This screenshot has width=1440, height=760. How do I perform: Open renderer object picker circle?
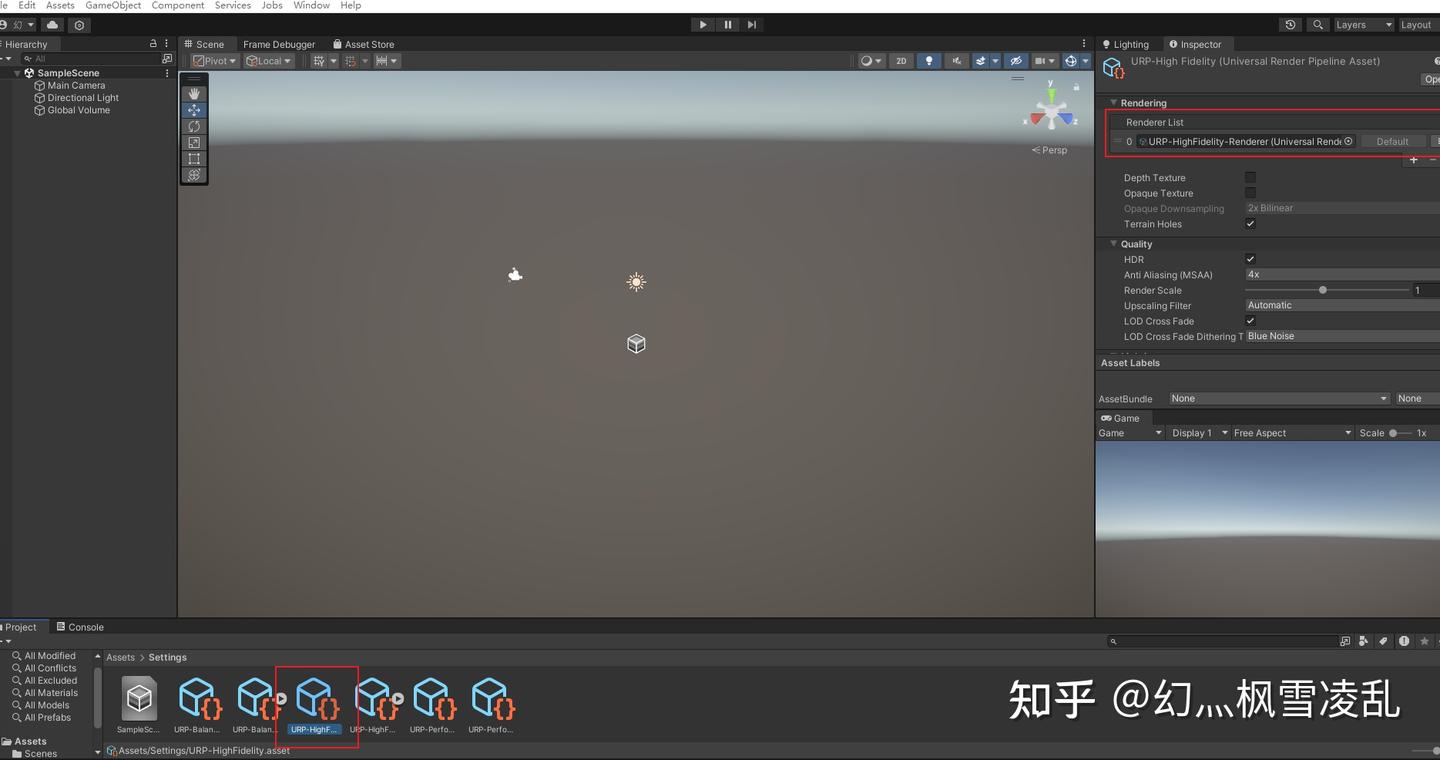tap(1348, 141)
